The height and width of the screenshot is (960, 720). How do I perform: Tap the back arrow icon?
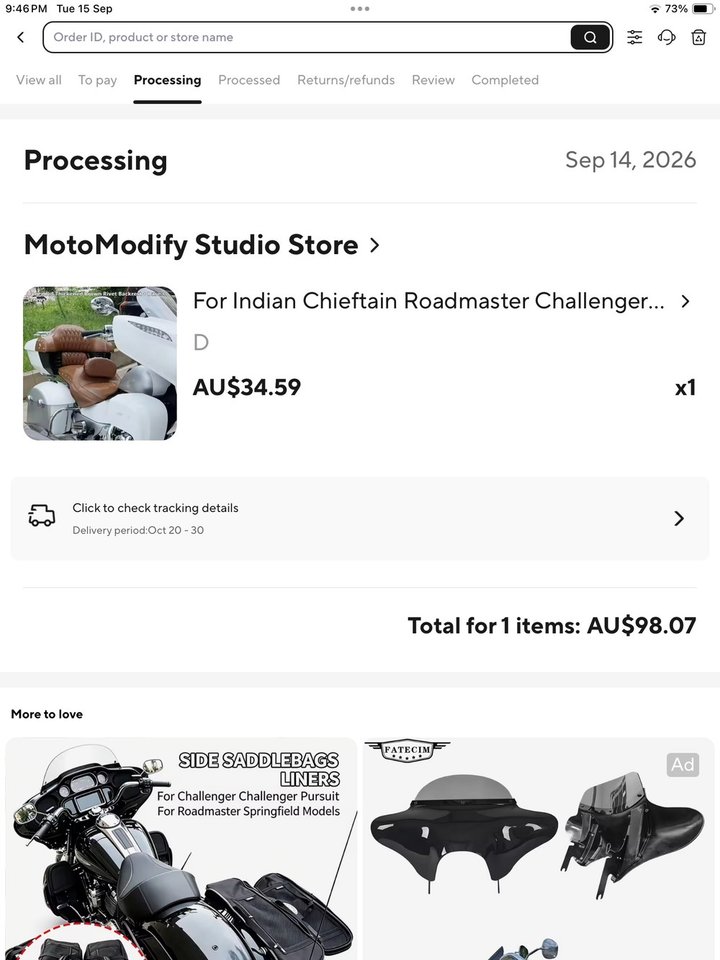pos(21,37)
